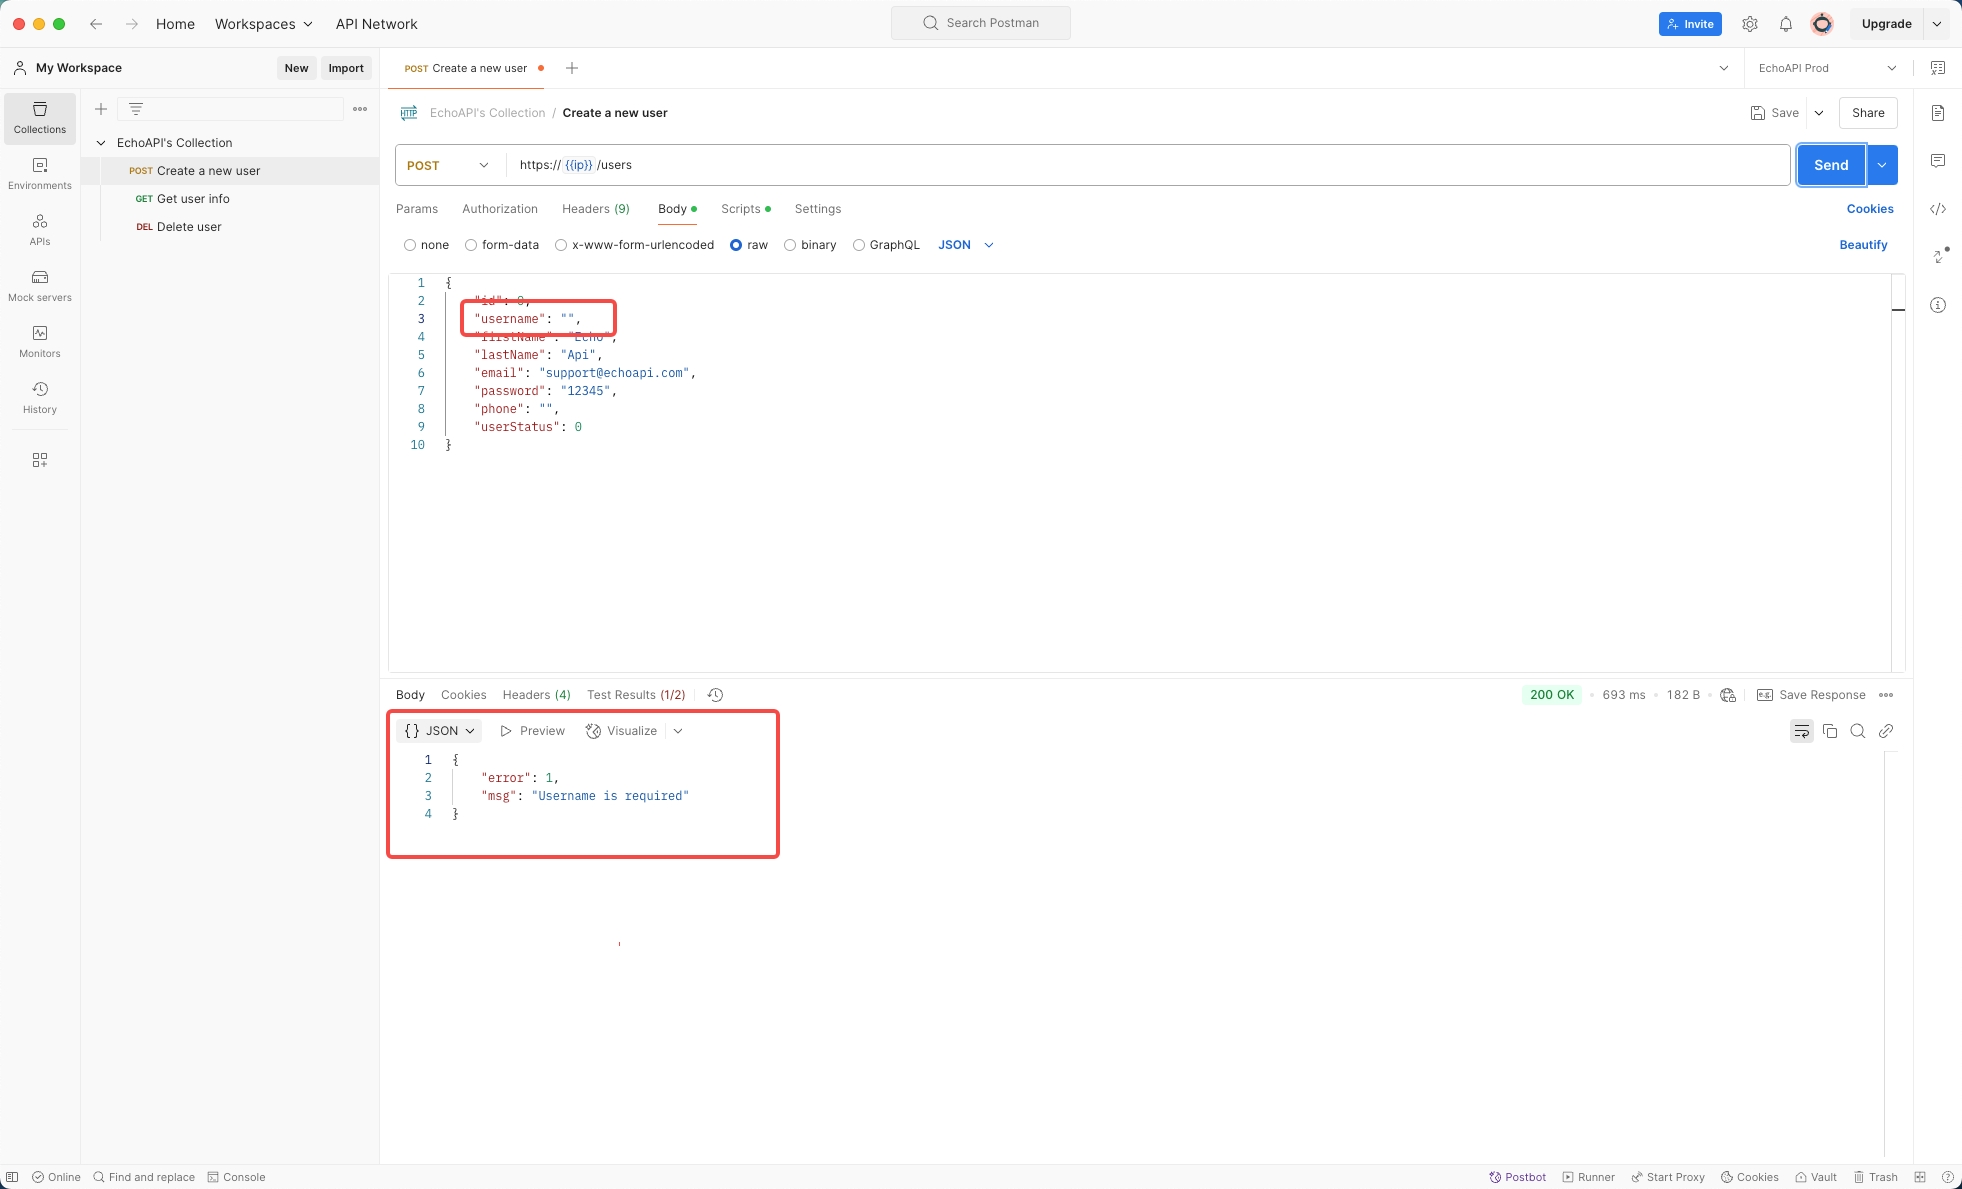
Task: Click the Test Results 1/2 tab label
Action: [636, 694]
